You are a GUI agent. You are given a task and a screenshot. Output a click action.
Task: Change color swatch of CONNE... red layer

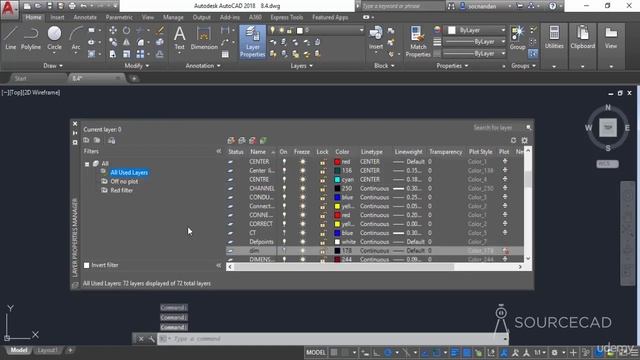coord(338,215)
